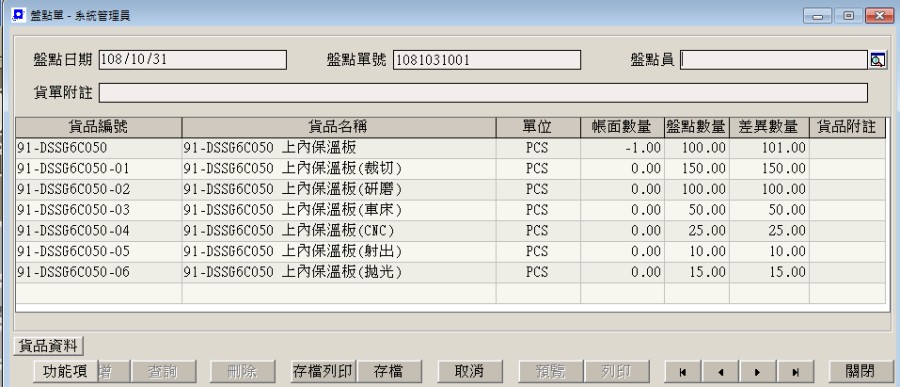Click the 取消 cancel button
Viewport: 900px width, 387px height.
click(x=470, y=371)
